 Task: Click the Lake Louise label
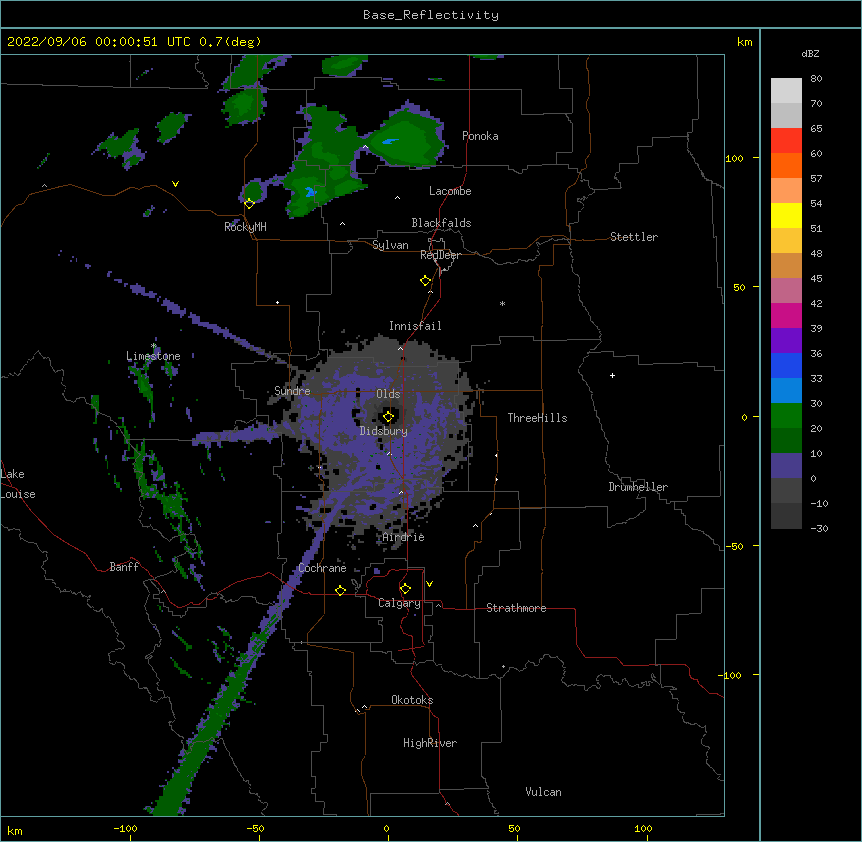coord(18,484)
